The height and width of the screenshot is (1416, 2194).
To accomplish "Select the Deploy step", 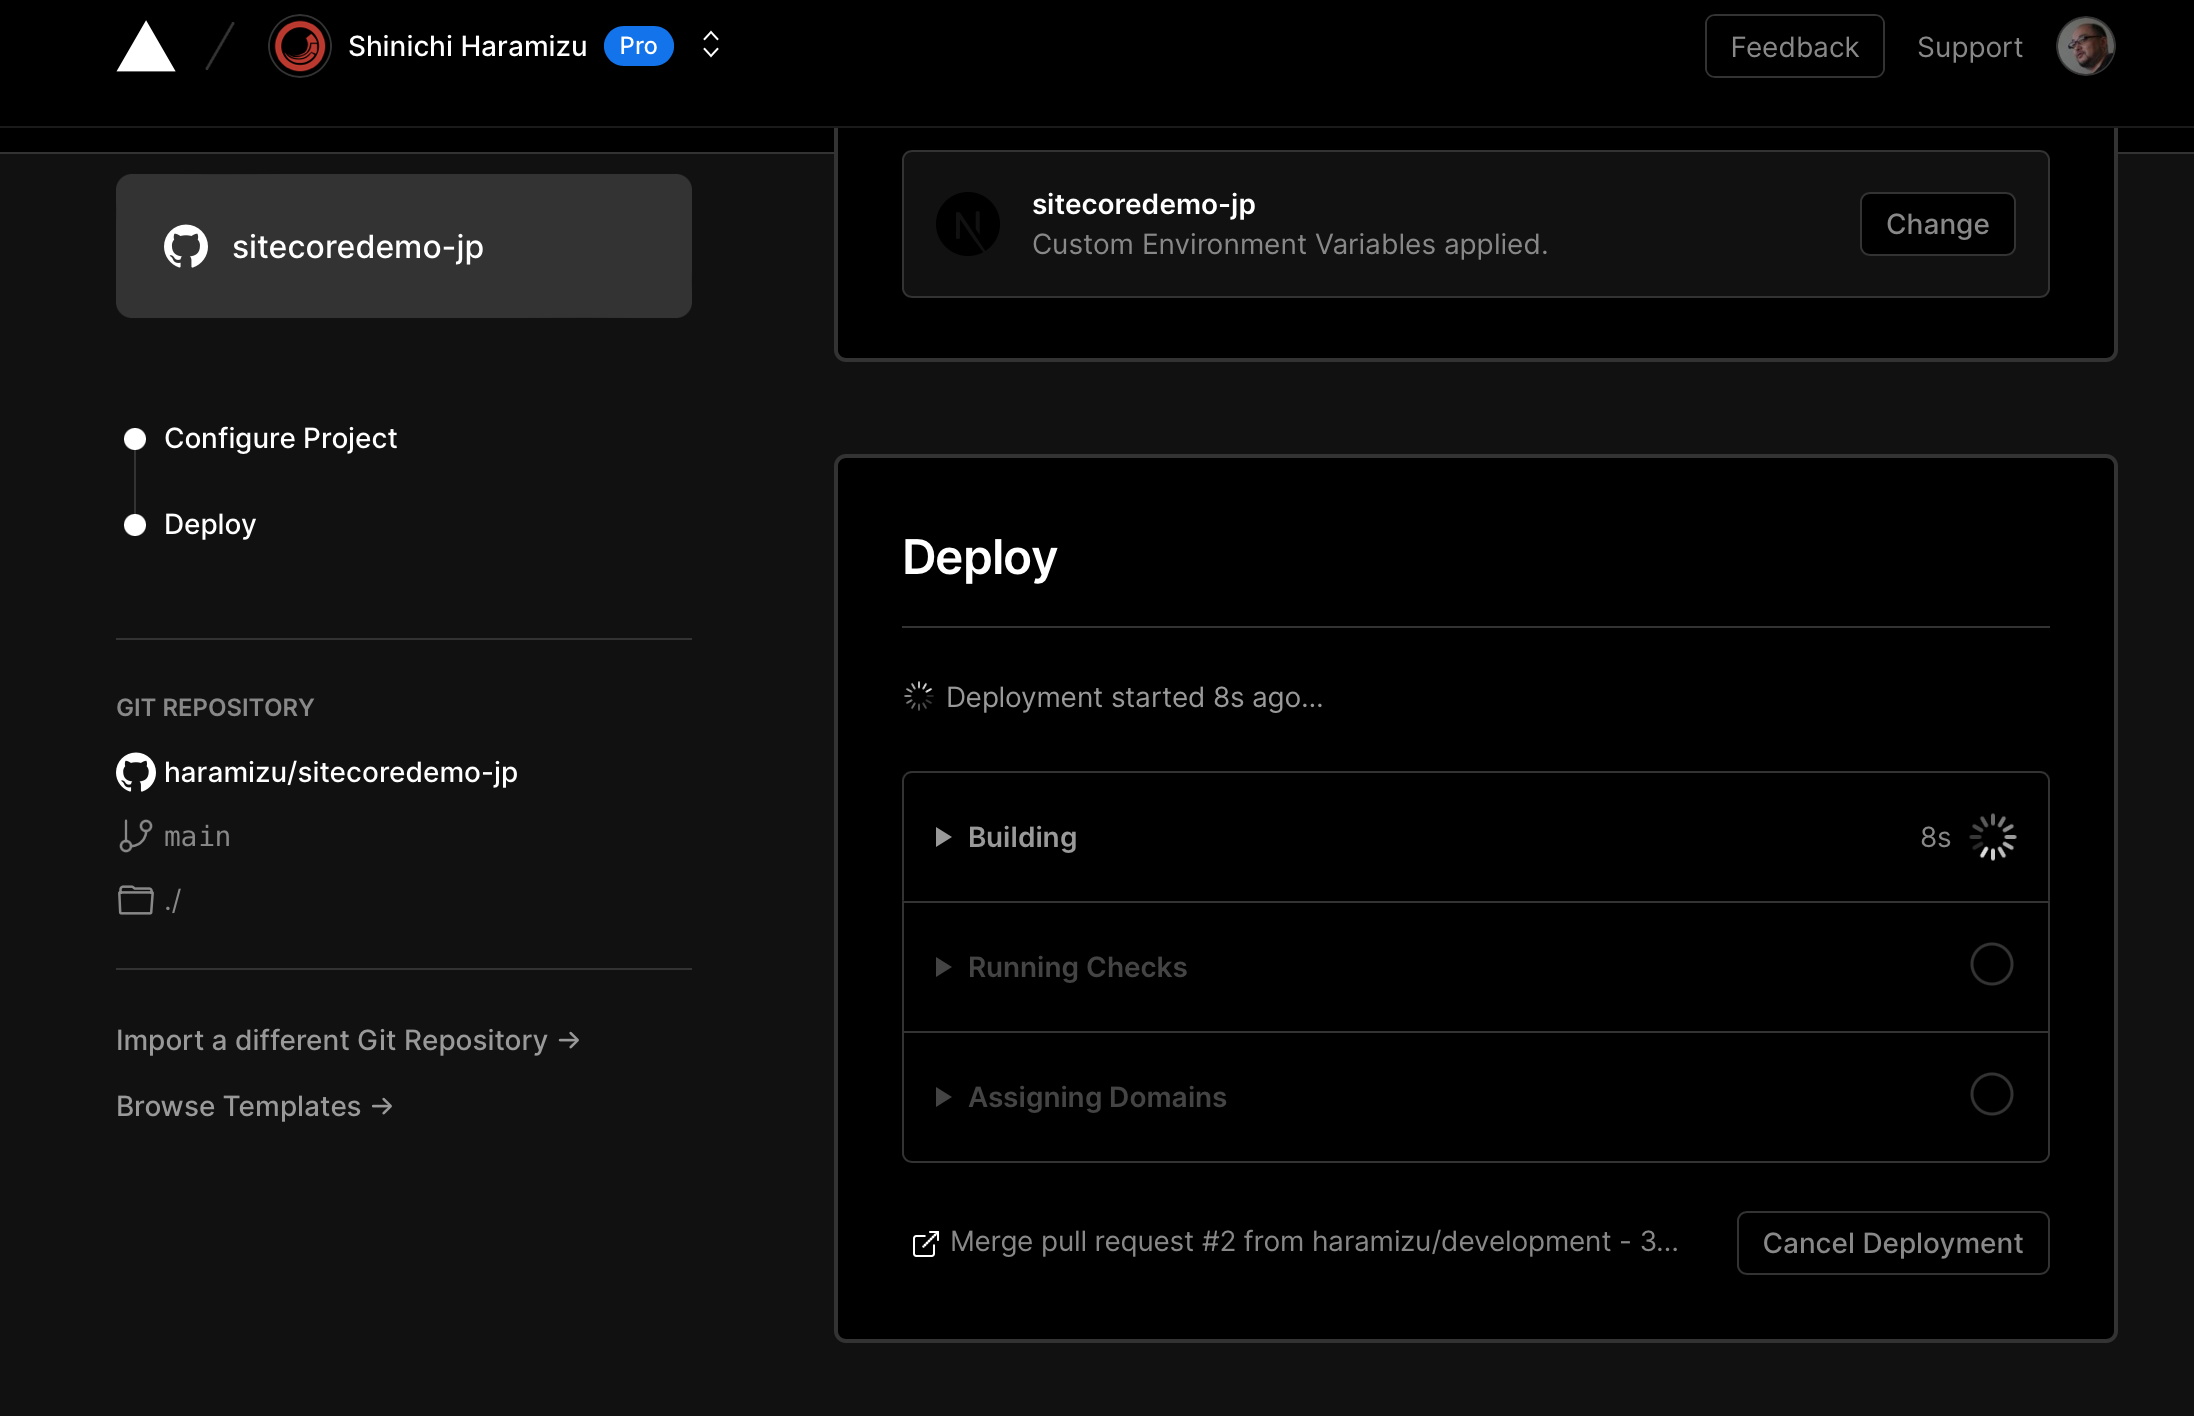I will [210, 524].
